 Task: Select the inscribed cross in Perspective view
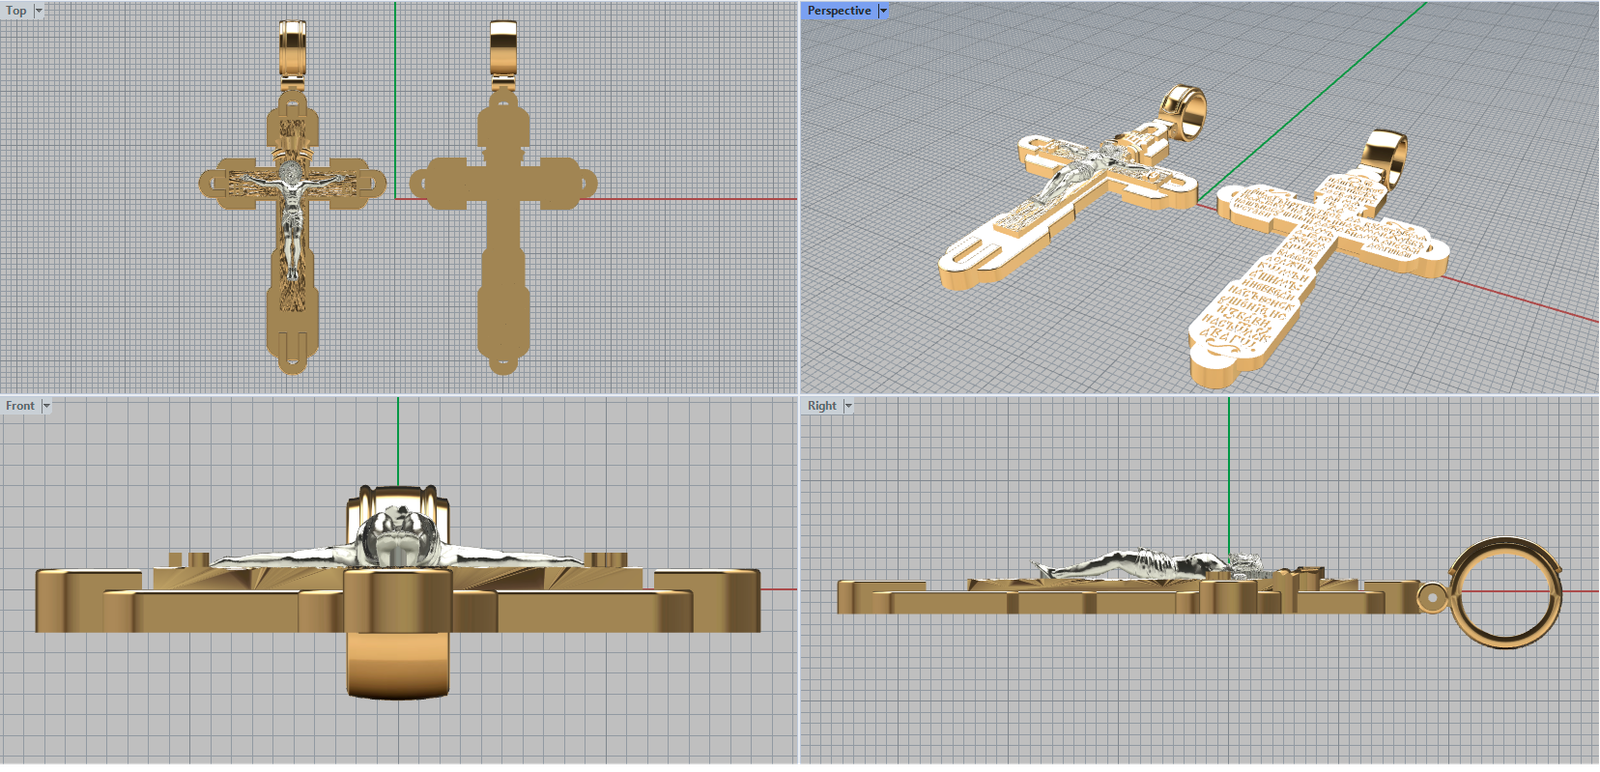(x=1290, y=270)
